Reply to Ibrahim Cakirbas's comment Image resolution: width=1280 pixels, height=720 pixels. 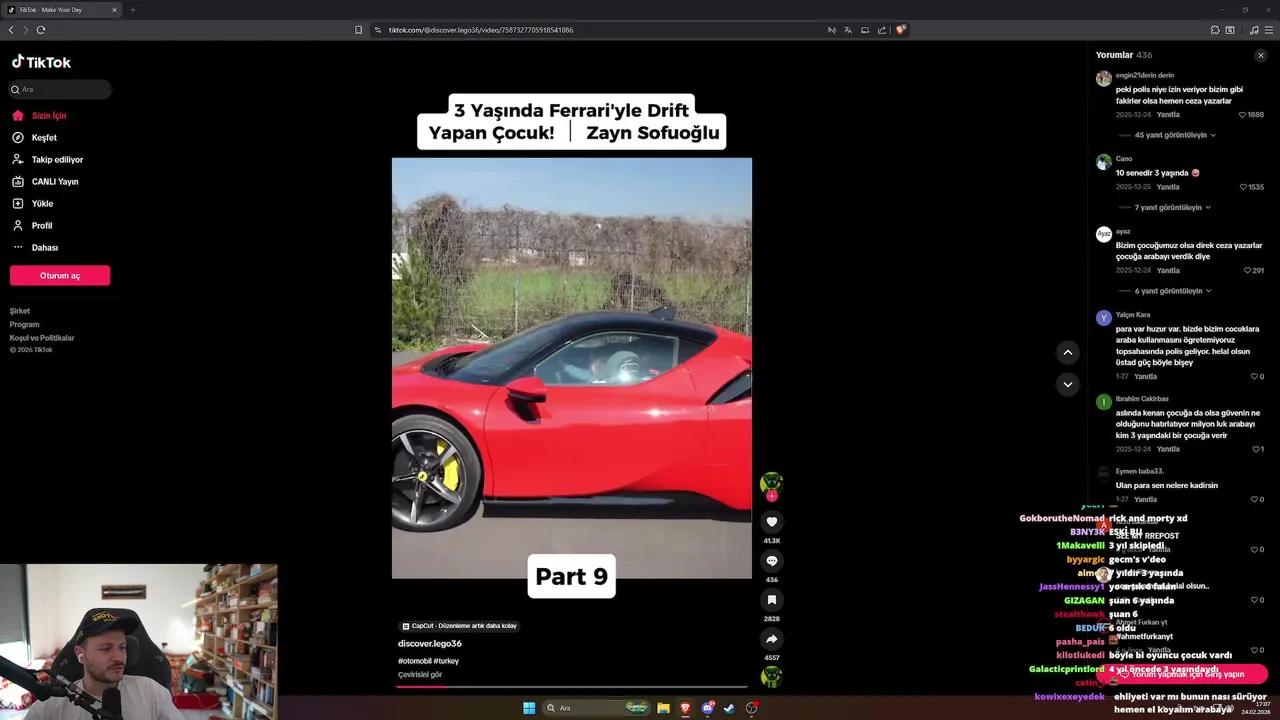[x=1168, y=449]
